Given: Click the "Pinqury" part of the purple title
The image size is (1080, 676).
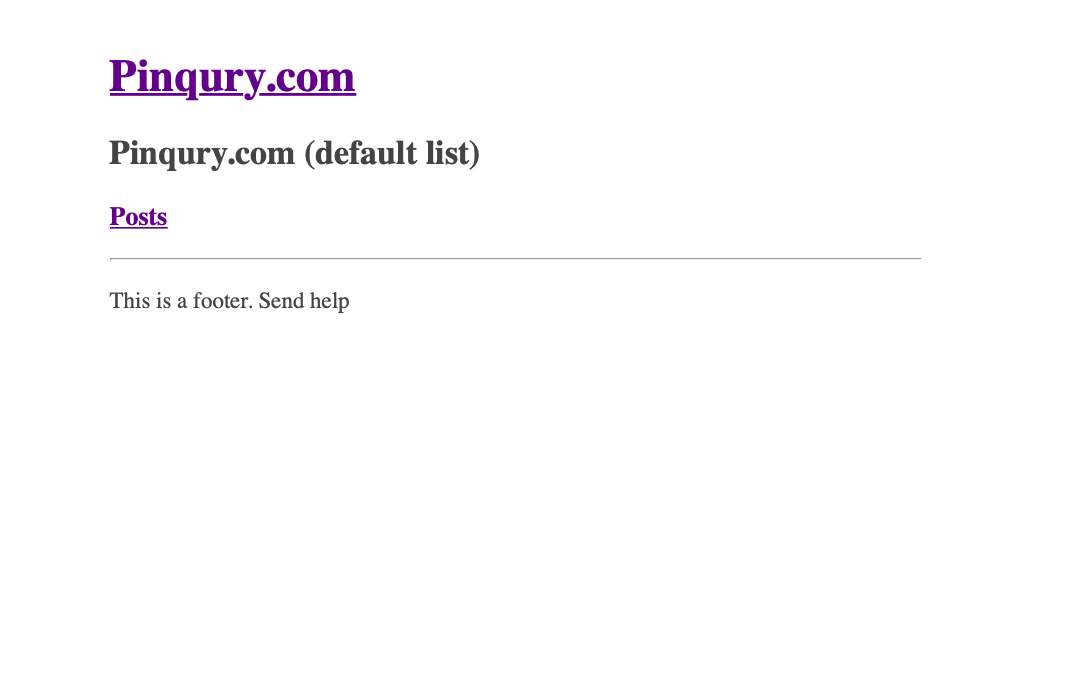Looking at the screenshot, I should 187,77.
